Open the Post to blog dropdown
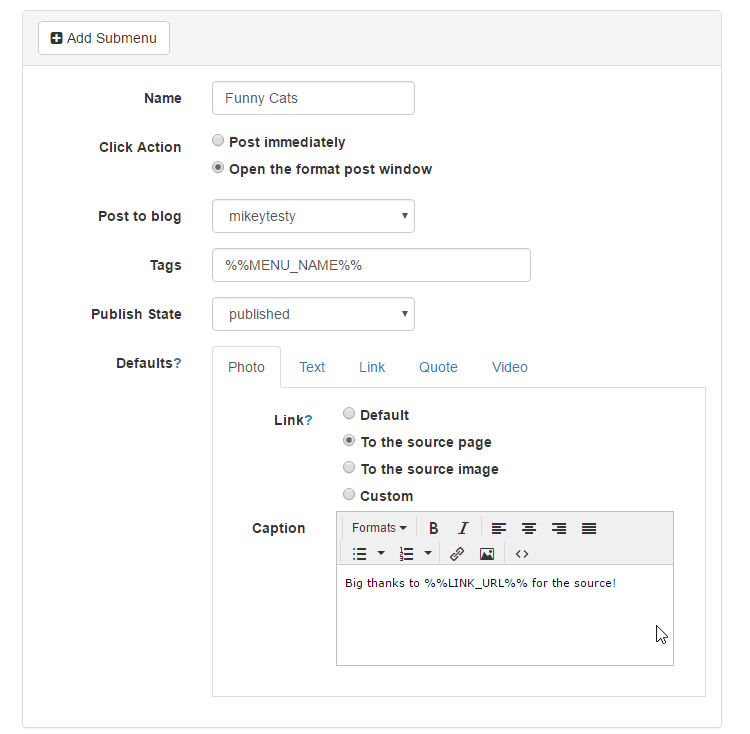 pos(313,216)
